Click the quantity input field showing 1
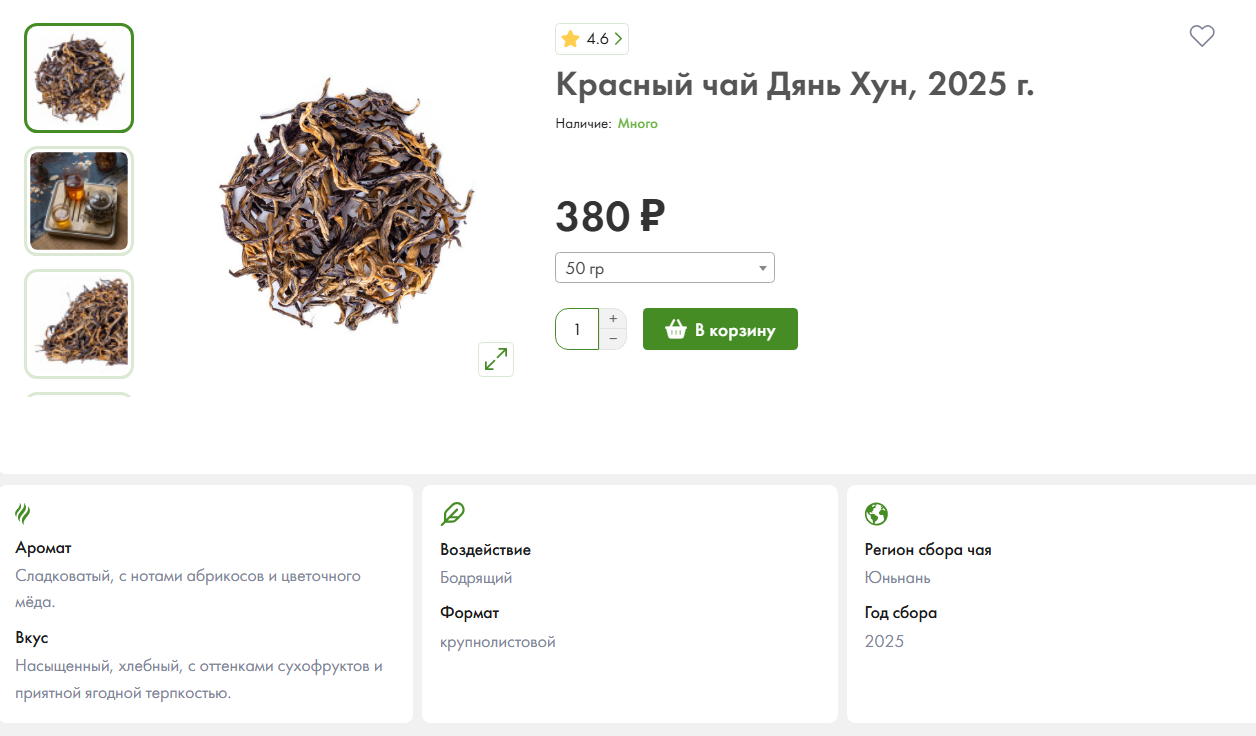Viewport: 1256px width, 736px height. (577, 329)
